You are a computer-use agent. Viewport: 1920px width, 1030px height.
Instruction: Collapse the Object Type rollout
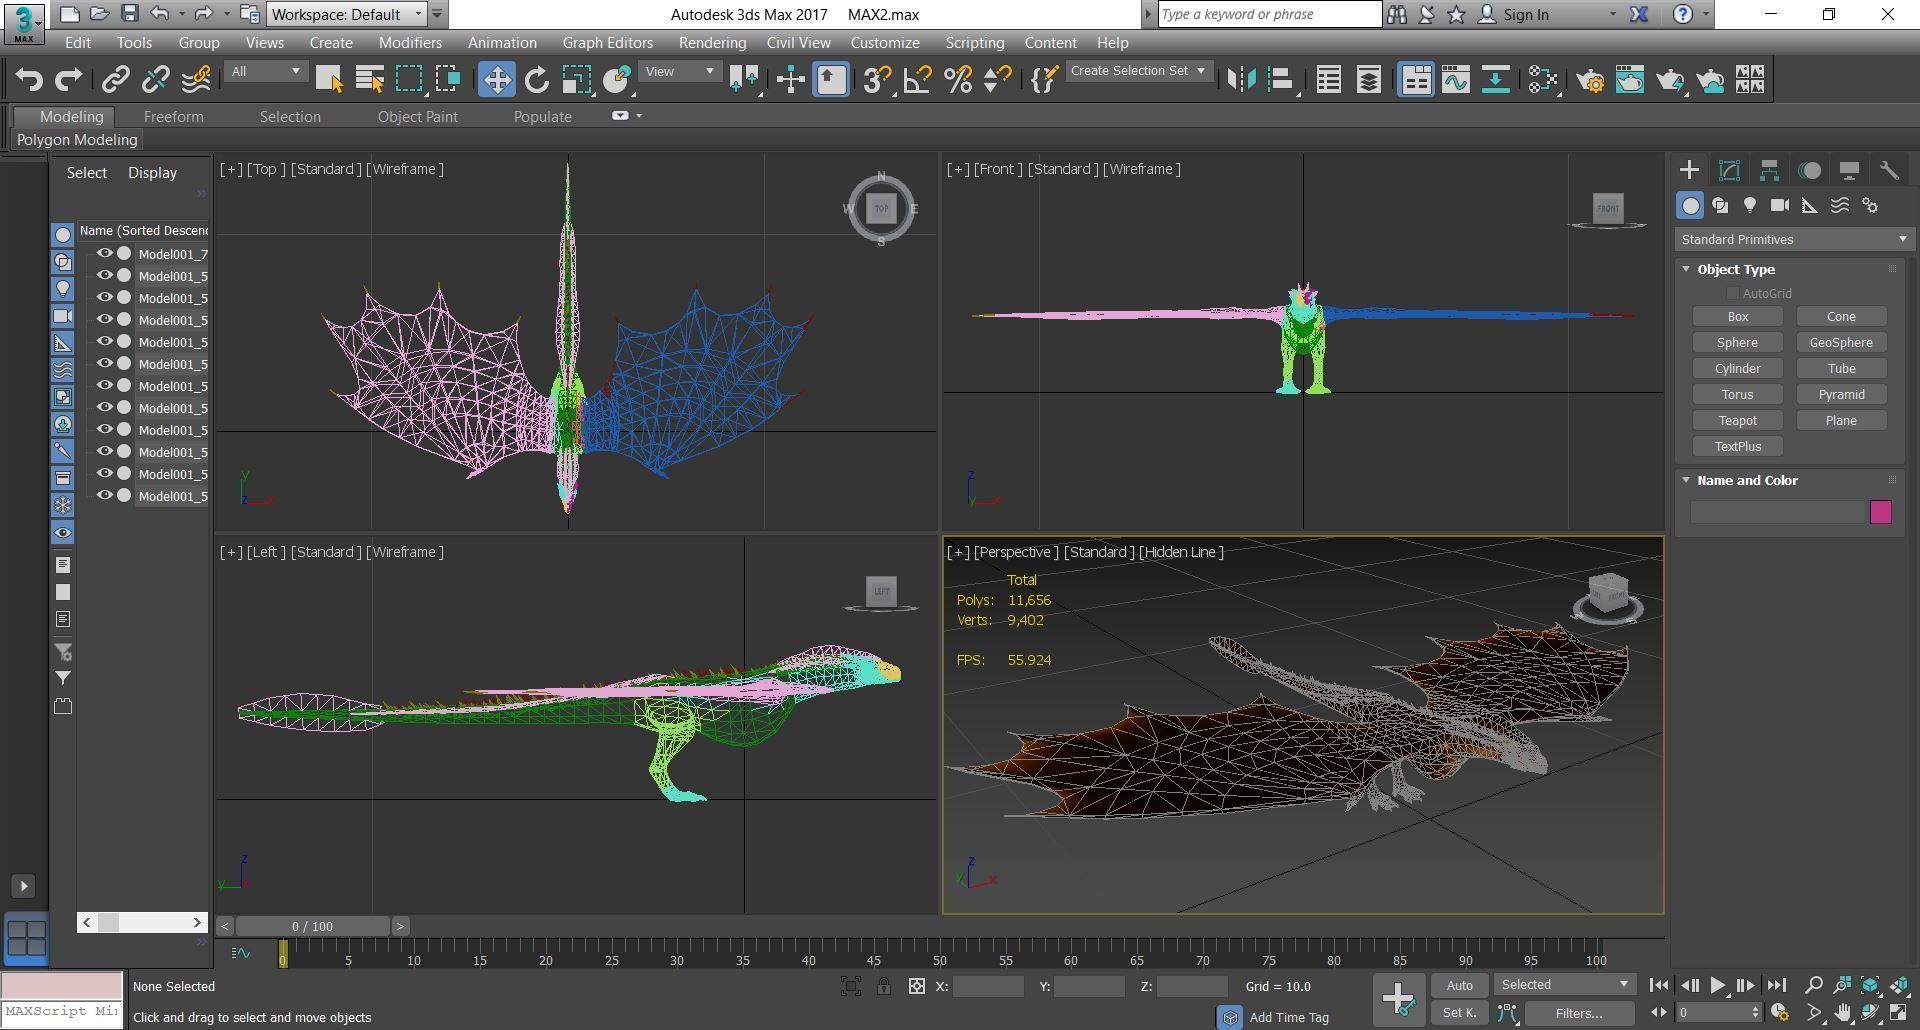click(x=1735, y=269)
